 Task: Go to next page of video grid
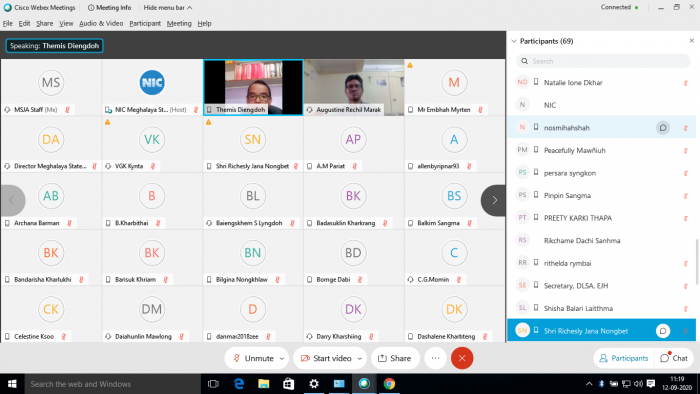coord(493,200)
